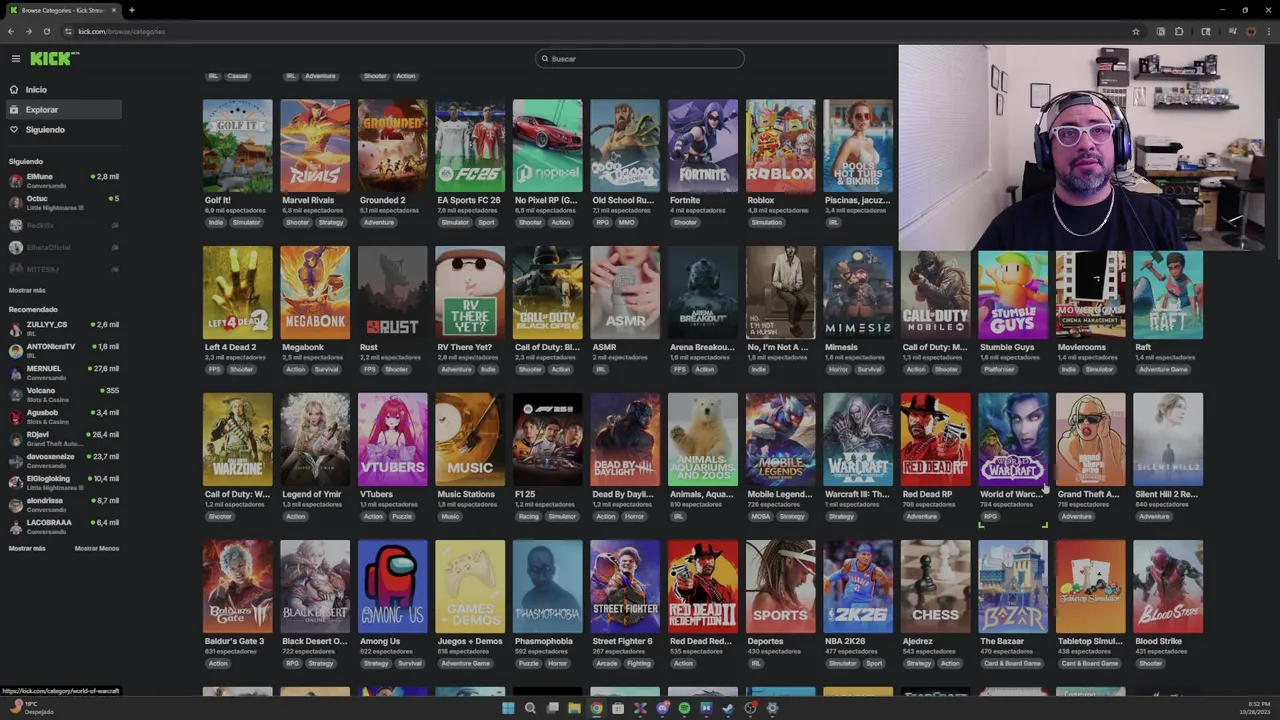The height and width of the screenshot is (720, 1280).
Task: Open Chrome media control icon
Action: [1233, 31]
